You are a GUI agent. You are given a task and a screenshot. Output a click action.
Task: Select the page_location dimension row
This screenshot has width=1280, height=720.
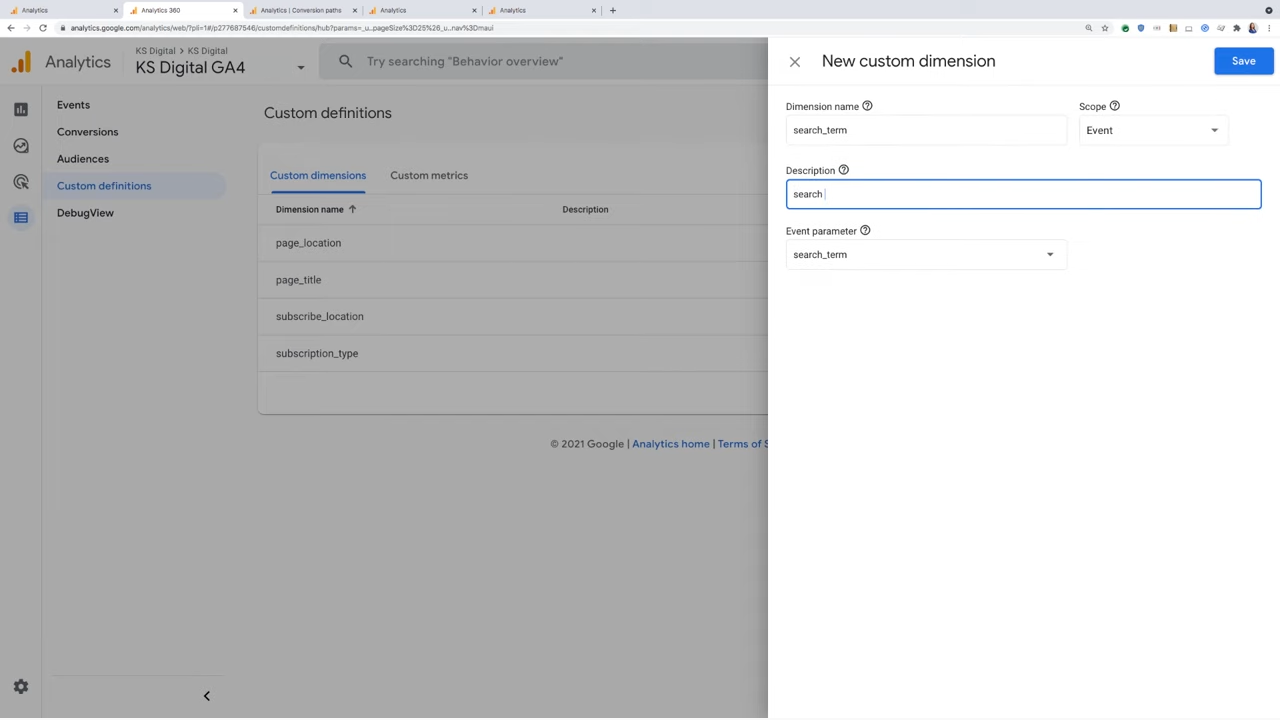513,243
